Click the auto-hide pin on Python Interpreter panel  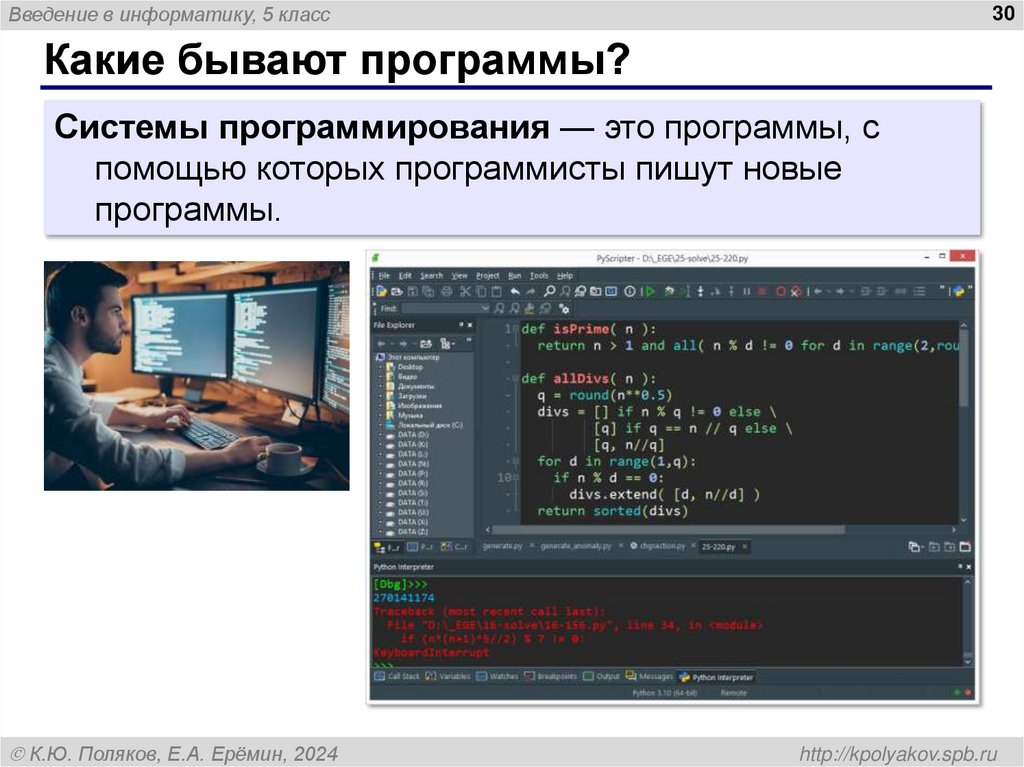pos(960,566)
